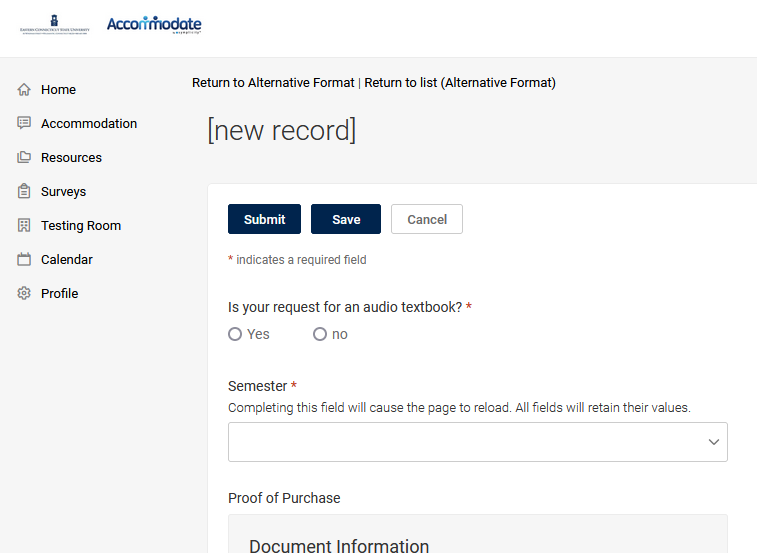
Task: Open the Surveys menu item
Action: [63, 192]
